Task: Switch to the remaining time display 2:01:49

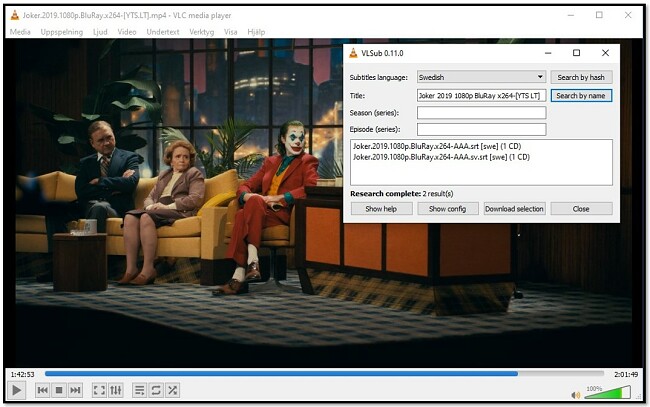Action: (626, 374)
